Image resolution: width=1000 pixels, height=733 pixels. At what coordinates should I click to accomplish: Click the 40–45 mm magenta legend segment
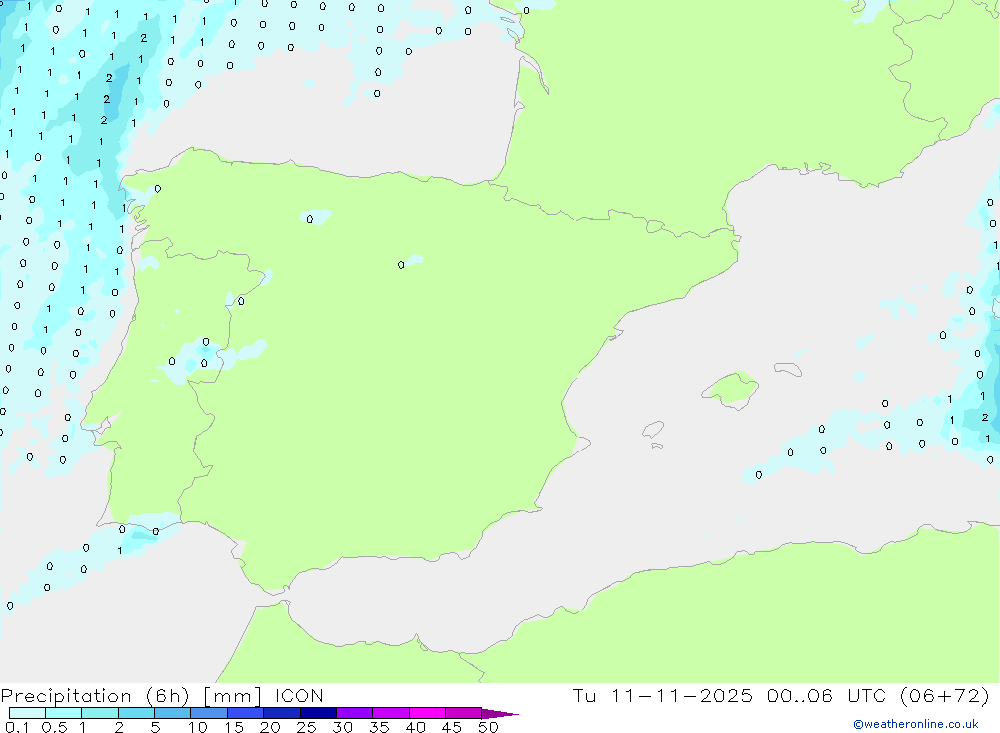(x=427, y=713)
